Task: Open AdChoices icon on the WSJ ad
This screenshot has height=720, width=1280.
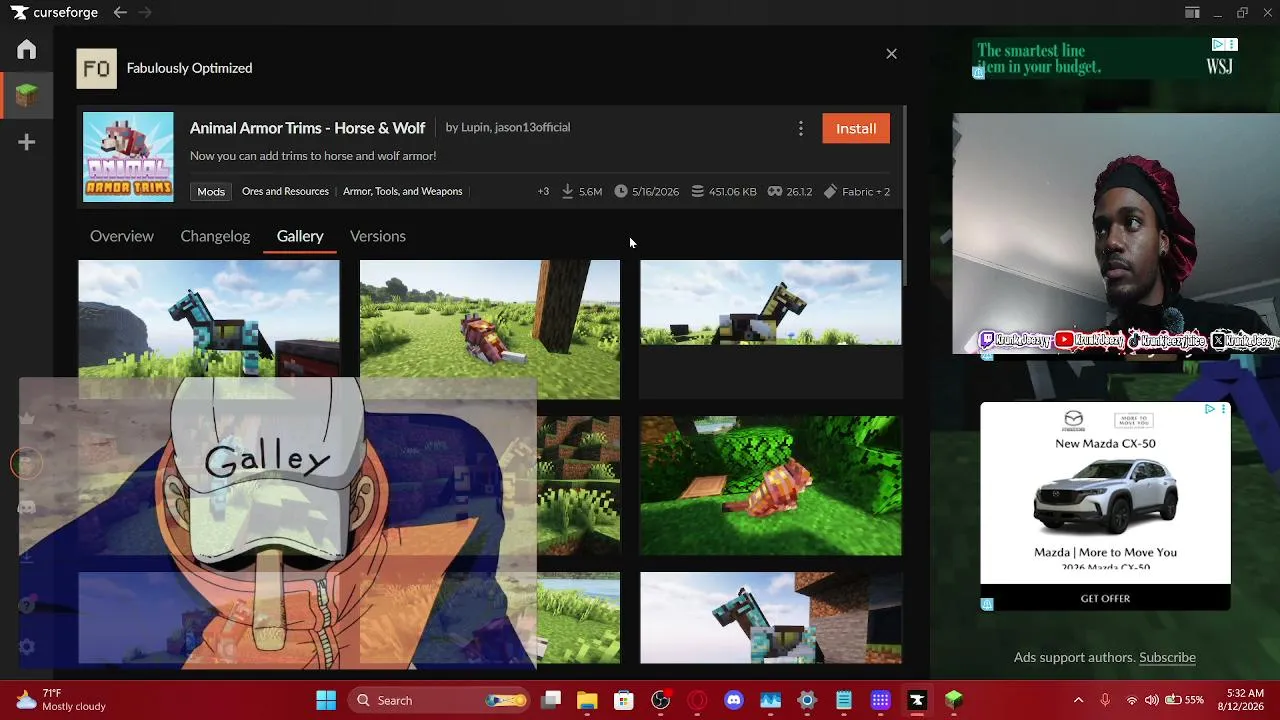Action: pos(1218,44)
